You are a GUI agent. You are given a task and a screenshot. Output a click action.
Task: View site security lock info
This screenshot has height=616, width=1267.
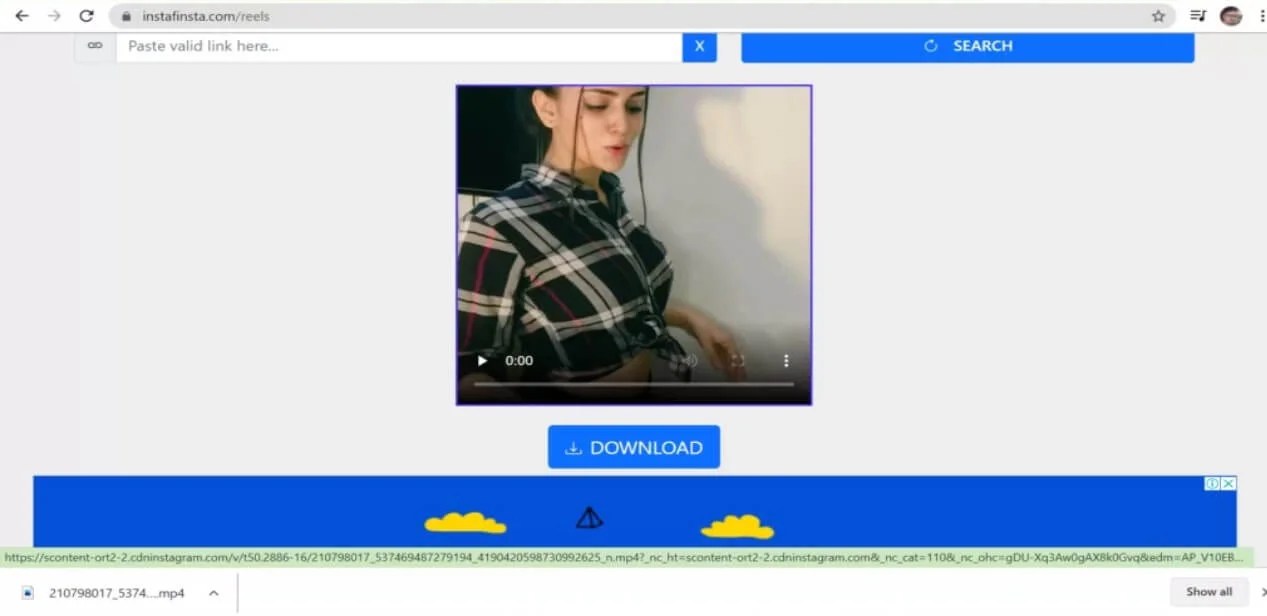[127, 16]
